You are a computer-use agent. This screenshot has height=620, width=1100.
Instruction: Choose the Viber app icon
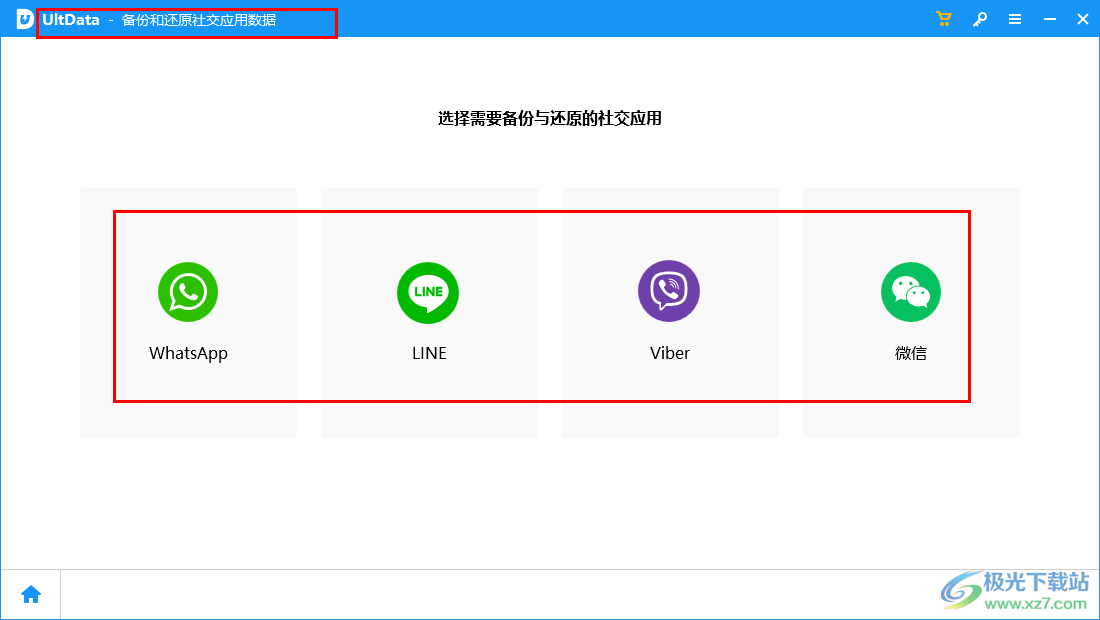(x=669, y=291)
